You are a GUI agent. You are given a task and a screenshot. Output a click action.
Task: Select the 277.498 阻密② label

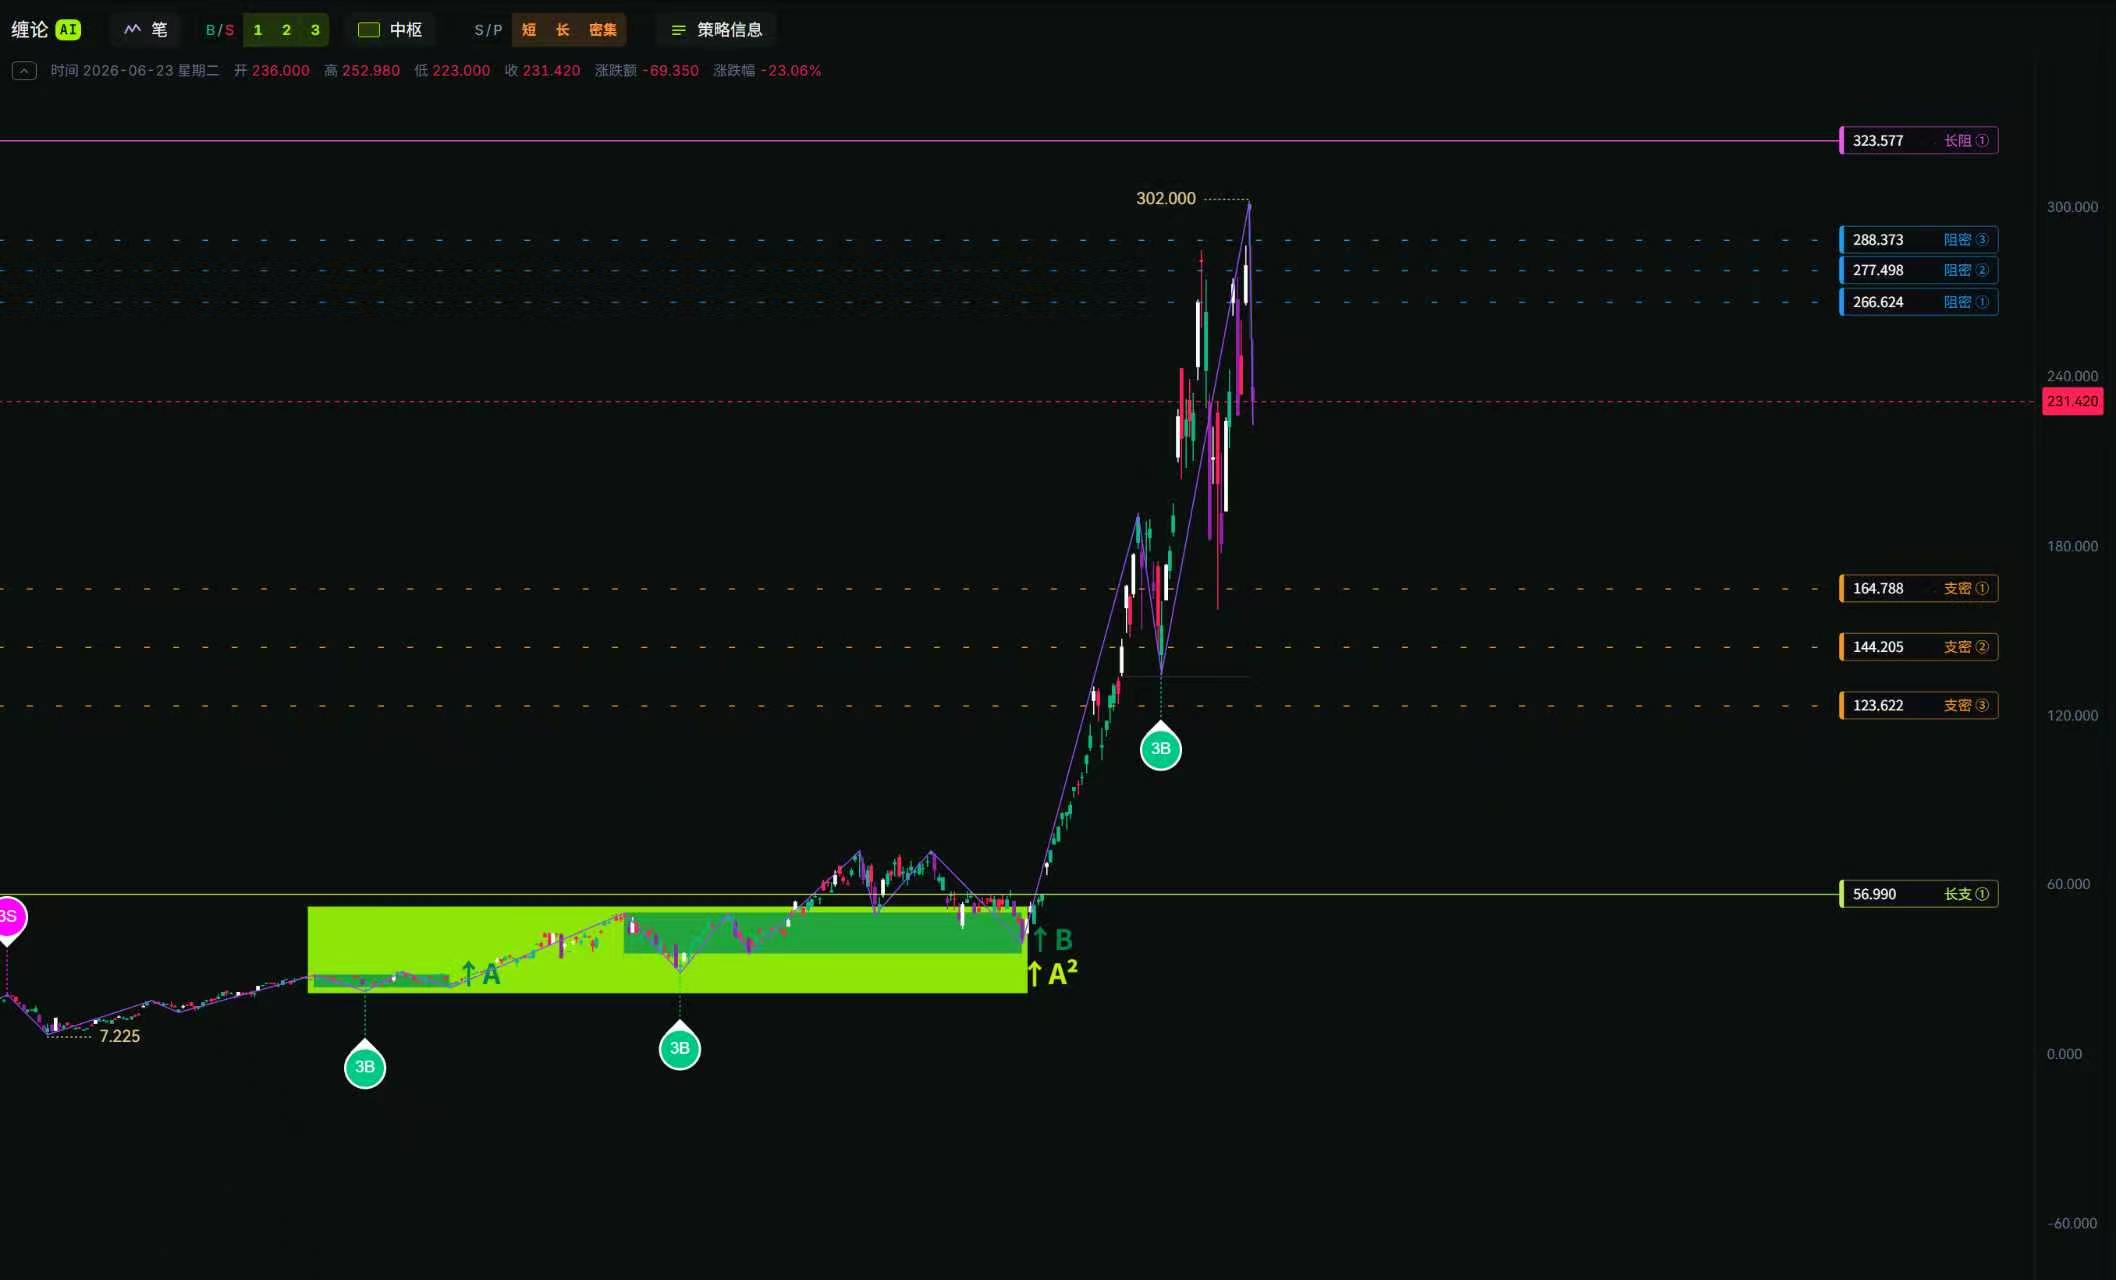tap(1918, 270)
